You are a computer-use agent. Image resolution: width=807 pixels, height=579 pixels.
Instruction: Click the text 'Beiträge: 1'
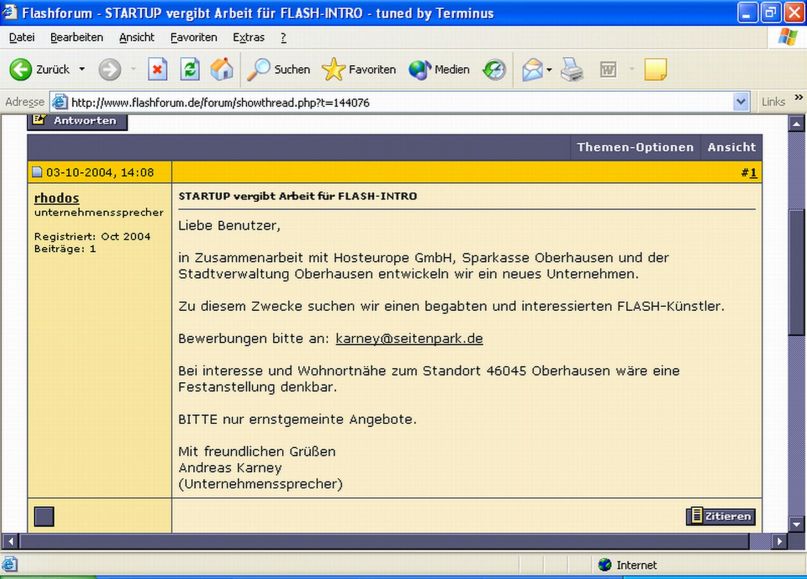pos(65,249)
